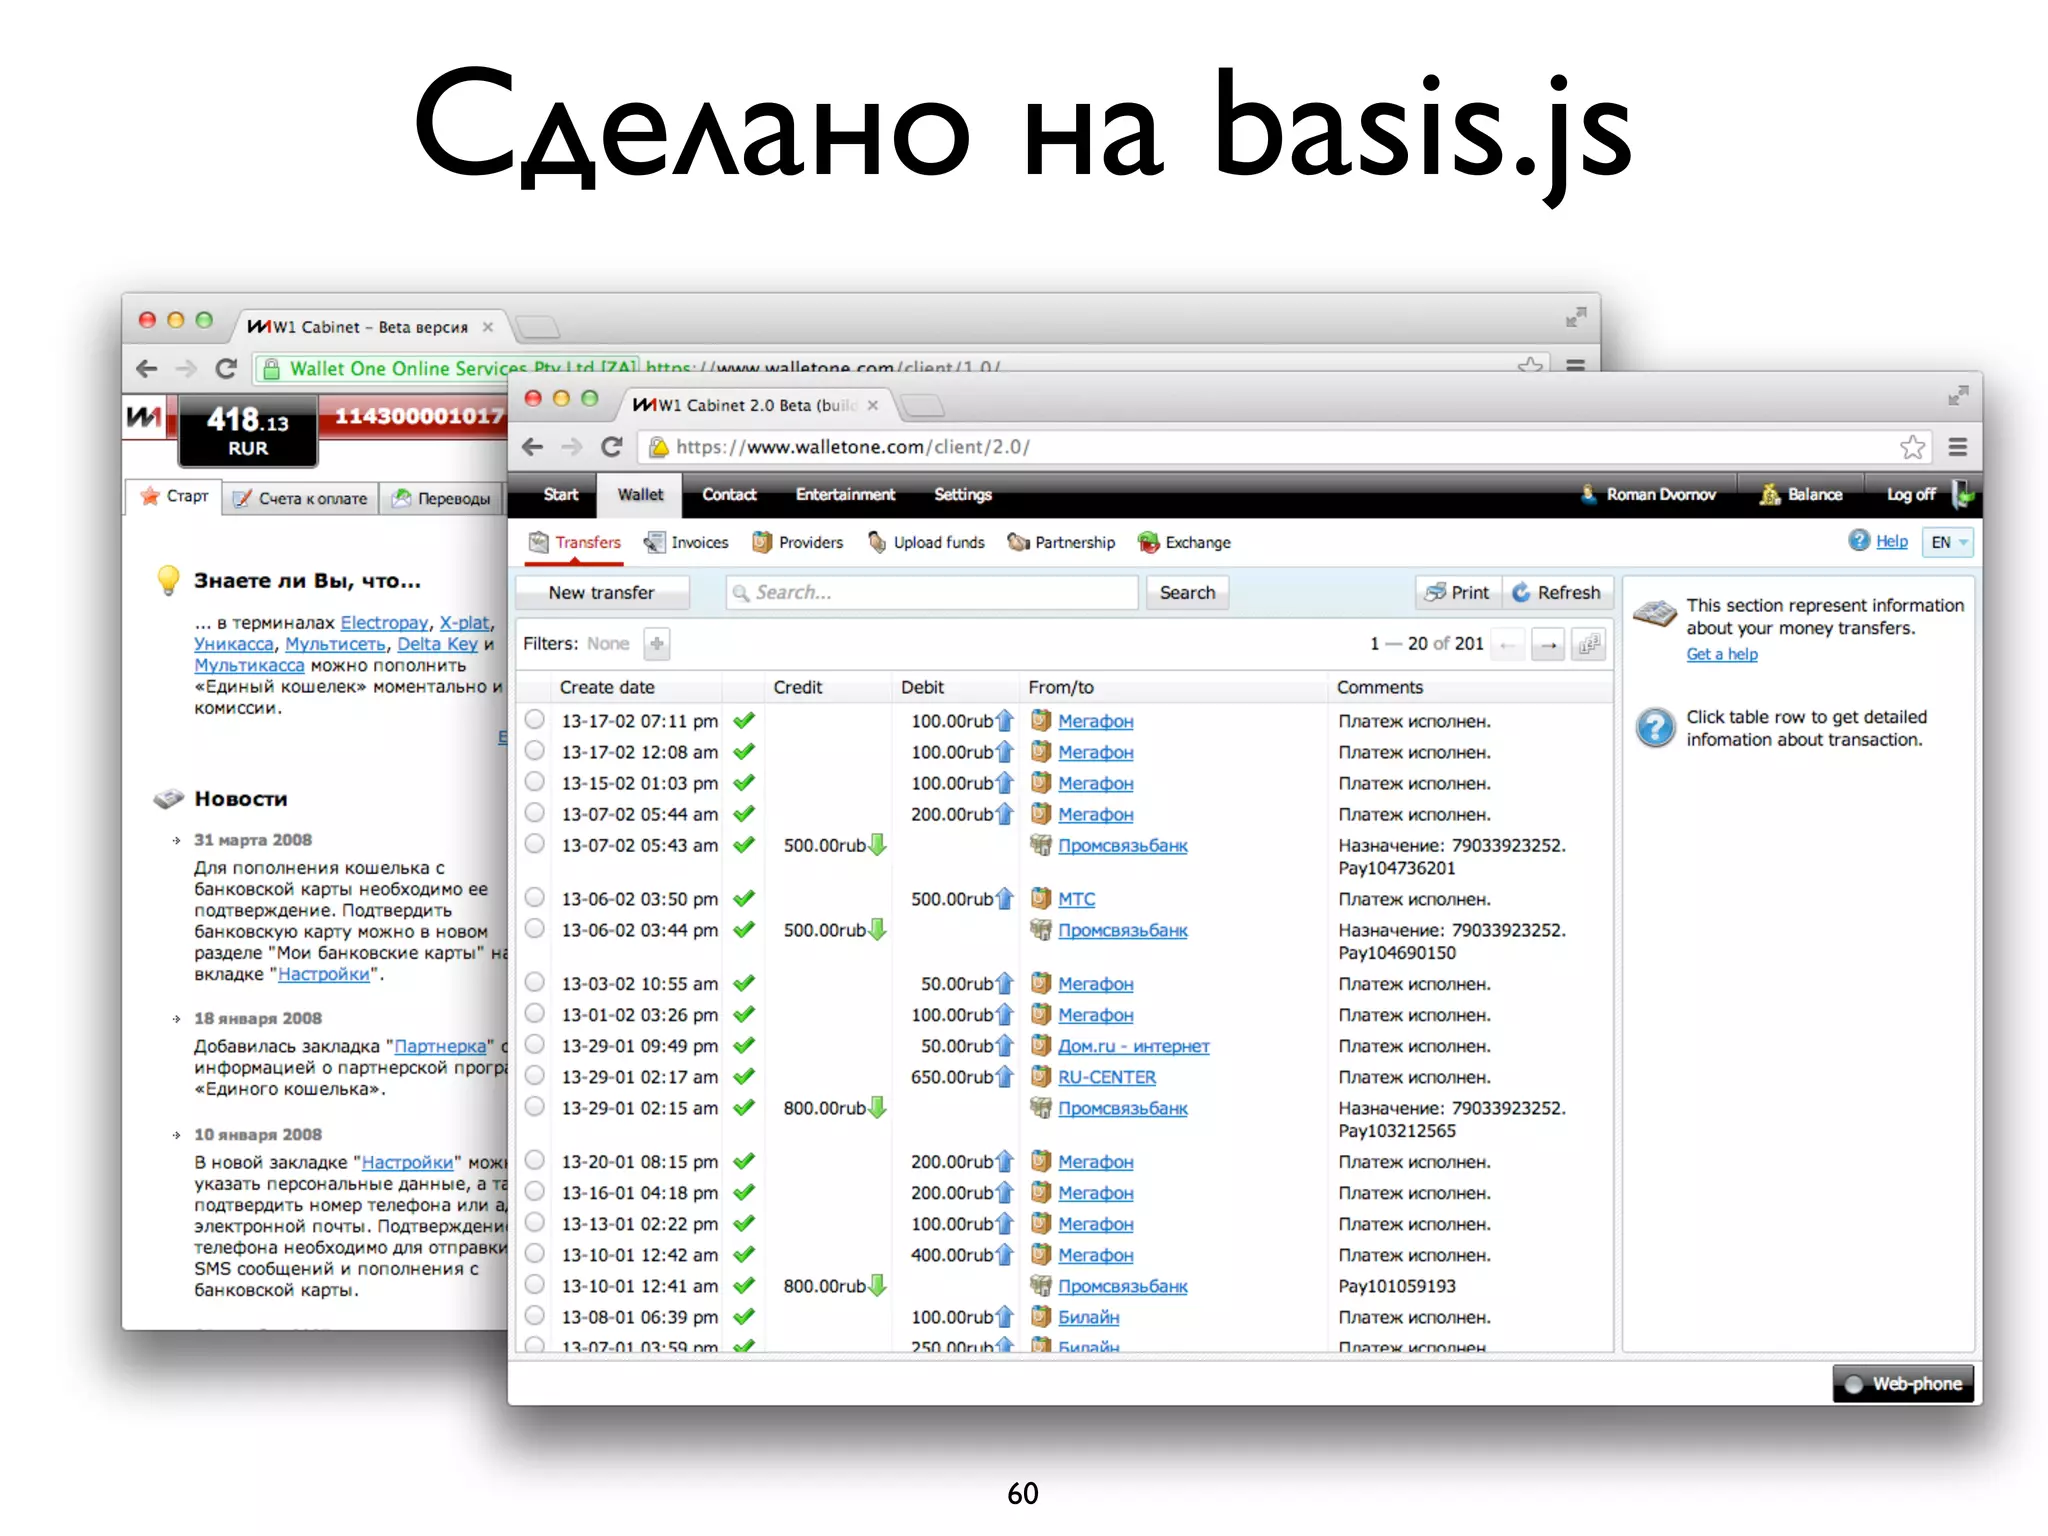2048x1536 pixels.
Task: Click export icon beside pagination arrows
Action: (1589, 645)
